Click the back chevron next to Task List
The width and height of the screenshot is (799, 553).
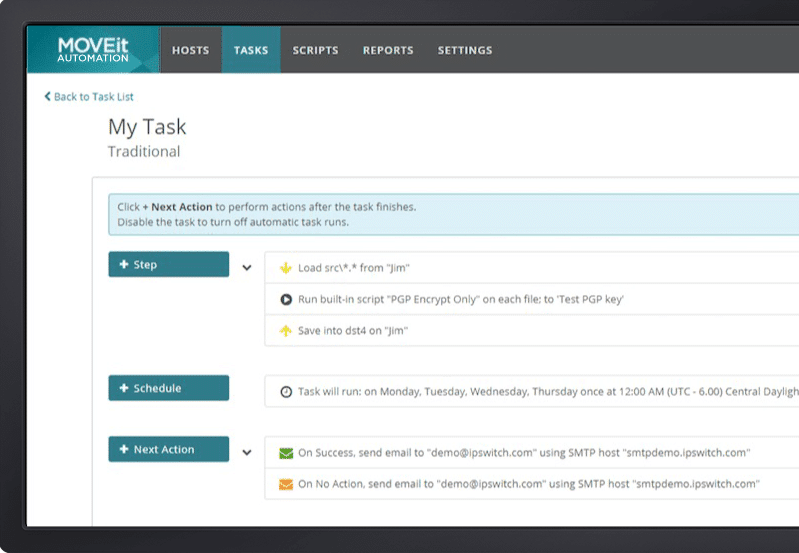(x=47, y=97)
